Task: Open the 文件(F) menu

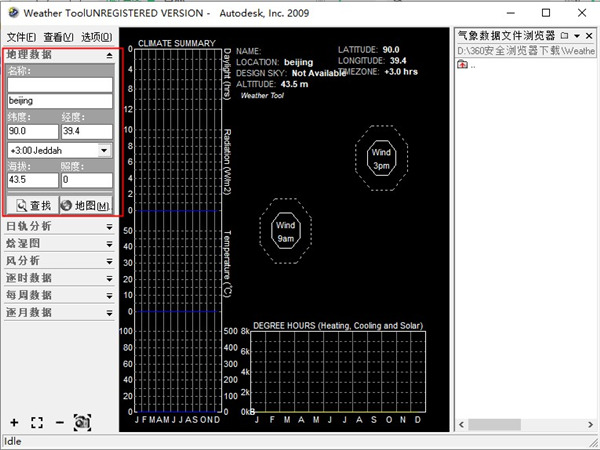Action: click(21, 36)
